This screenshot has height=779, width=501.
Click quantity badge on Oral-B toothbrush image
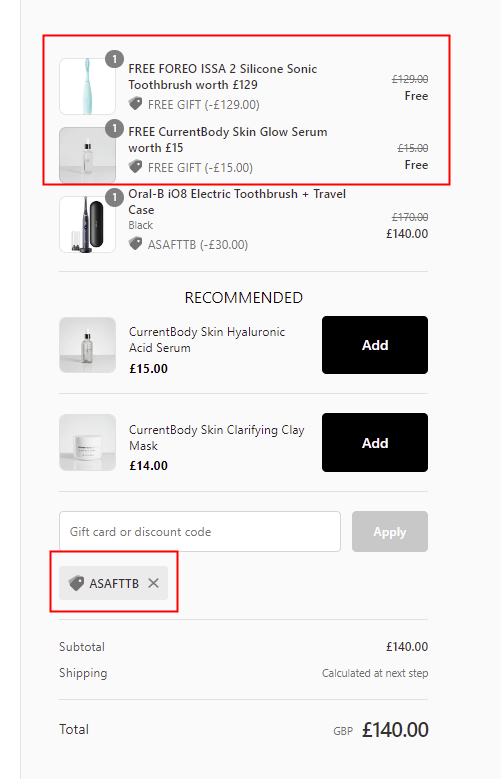click(114, 197)
